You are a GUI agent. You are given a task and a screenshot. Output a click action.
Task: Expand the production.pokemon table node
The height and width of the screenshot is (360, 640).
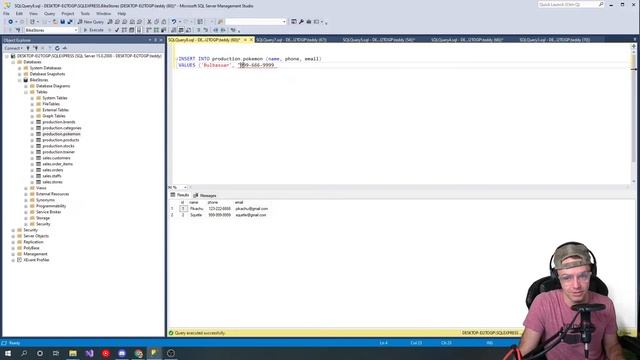pos(32,134)
